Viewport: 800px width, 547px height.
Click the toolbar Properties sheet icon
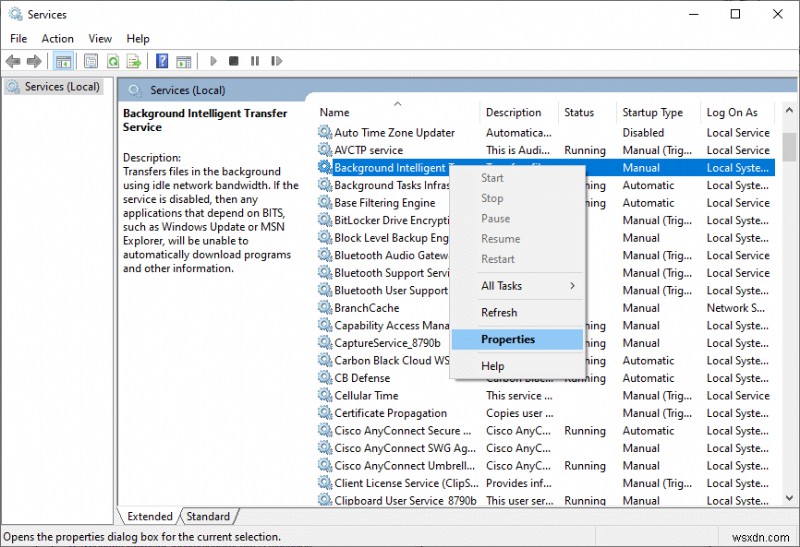pos(91,61)
